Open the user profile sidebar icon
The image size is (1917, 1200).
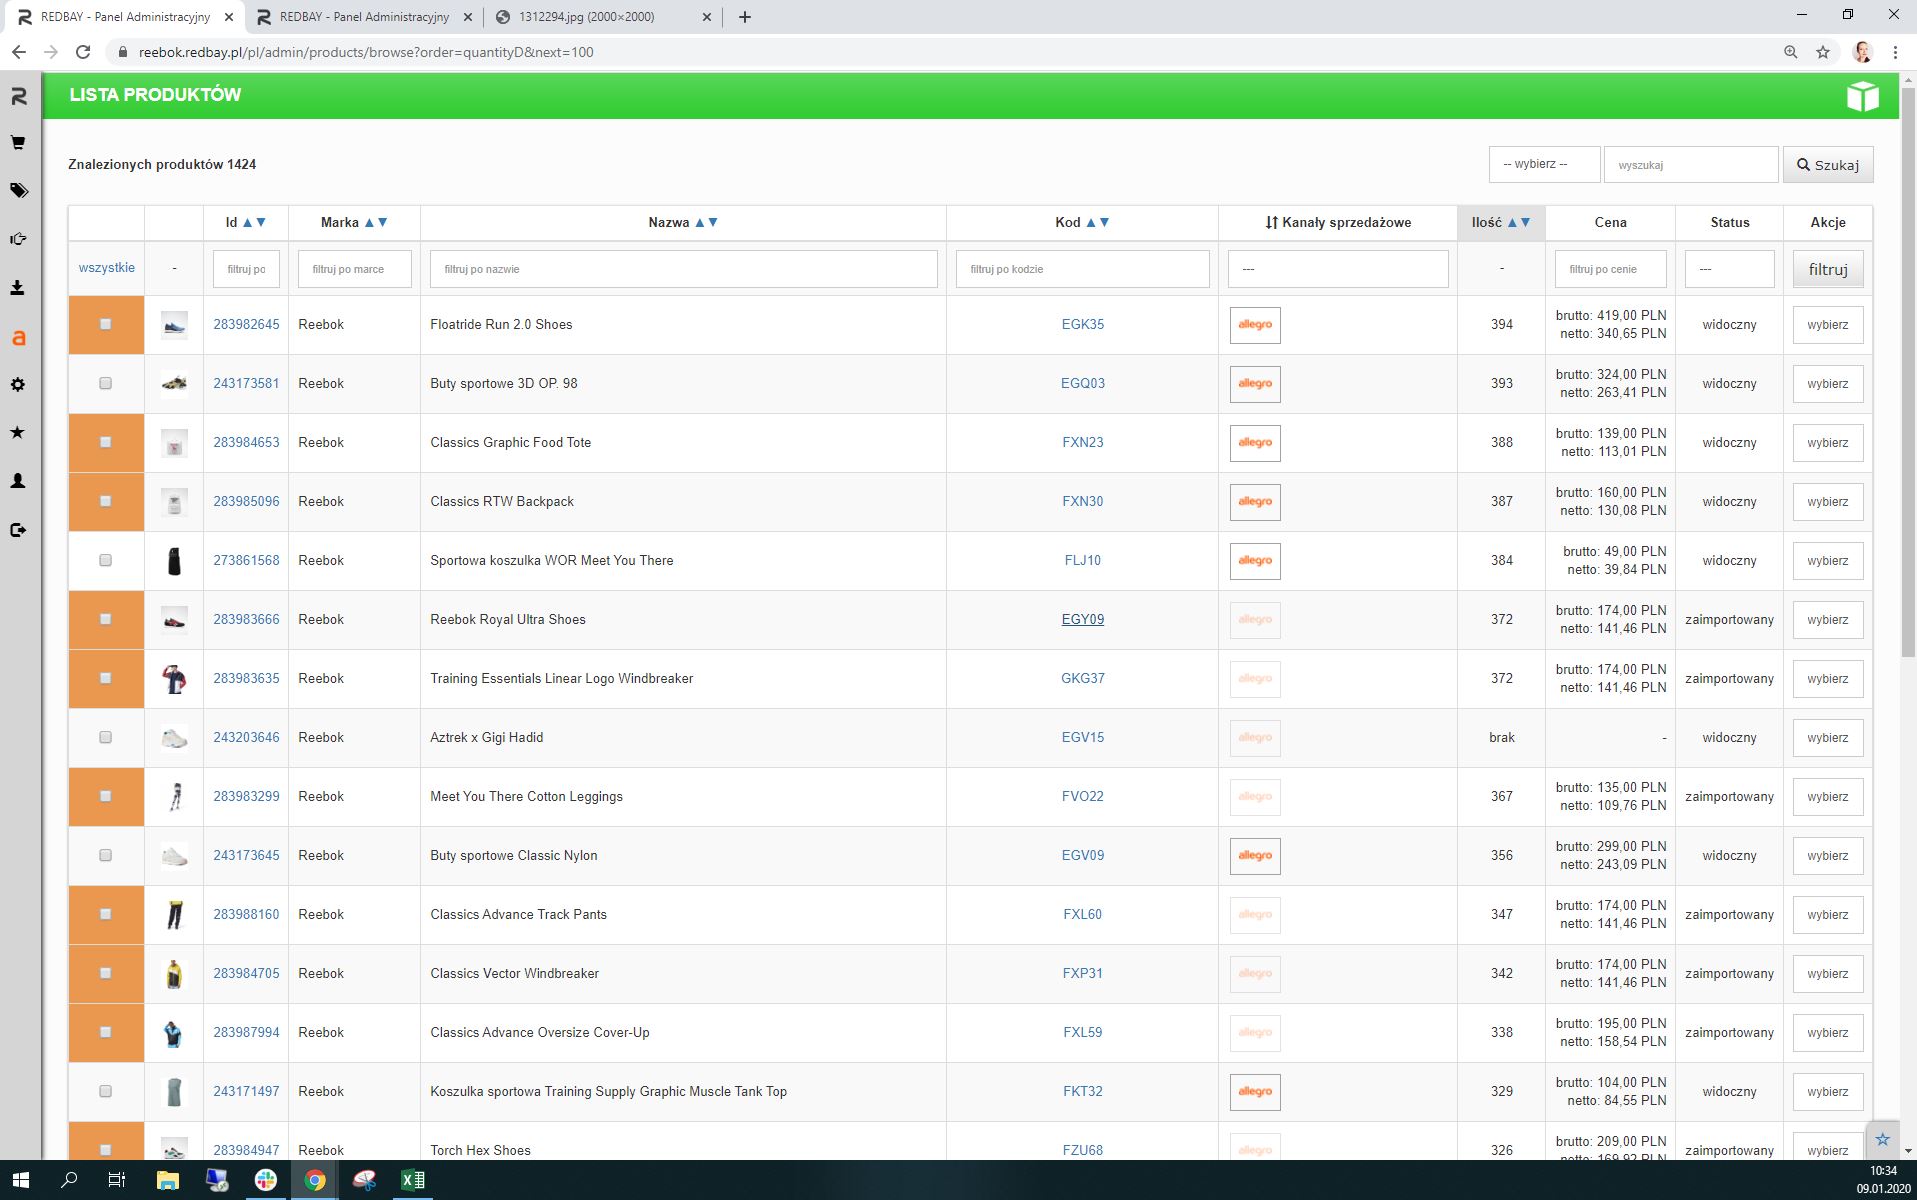click(x=18, y=481)
